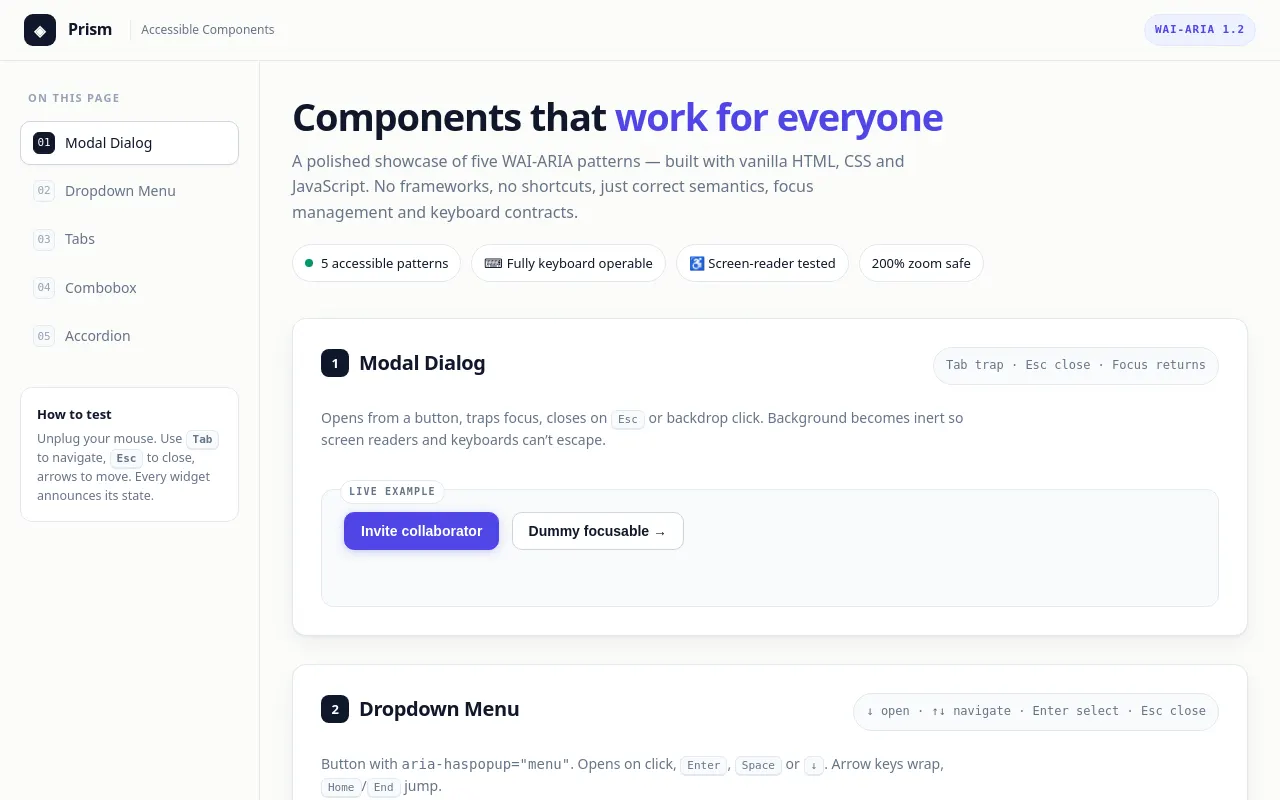Click the 'ON THIS PAGE' label
1280x800 pixels.
74,98
